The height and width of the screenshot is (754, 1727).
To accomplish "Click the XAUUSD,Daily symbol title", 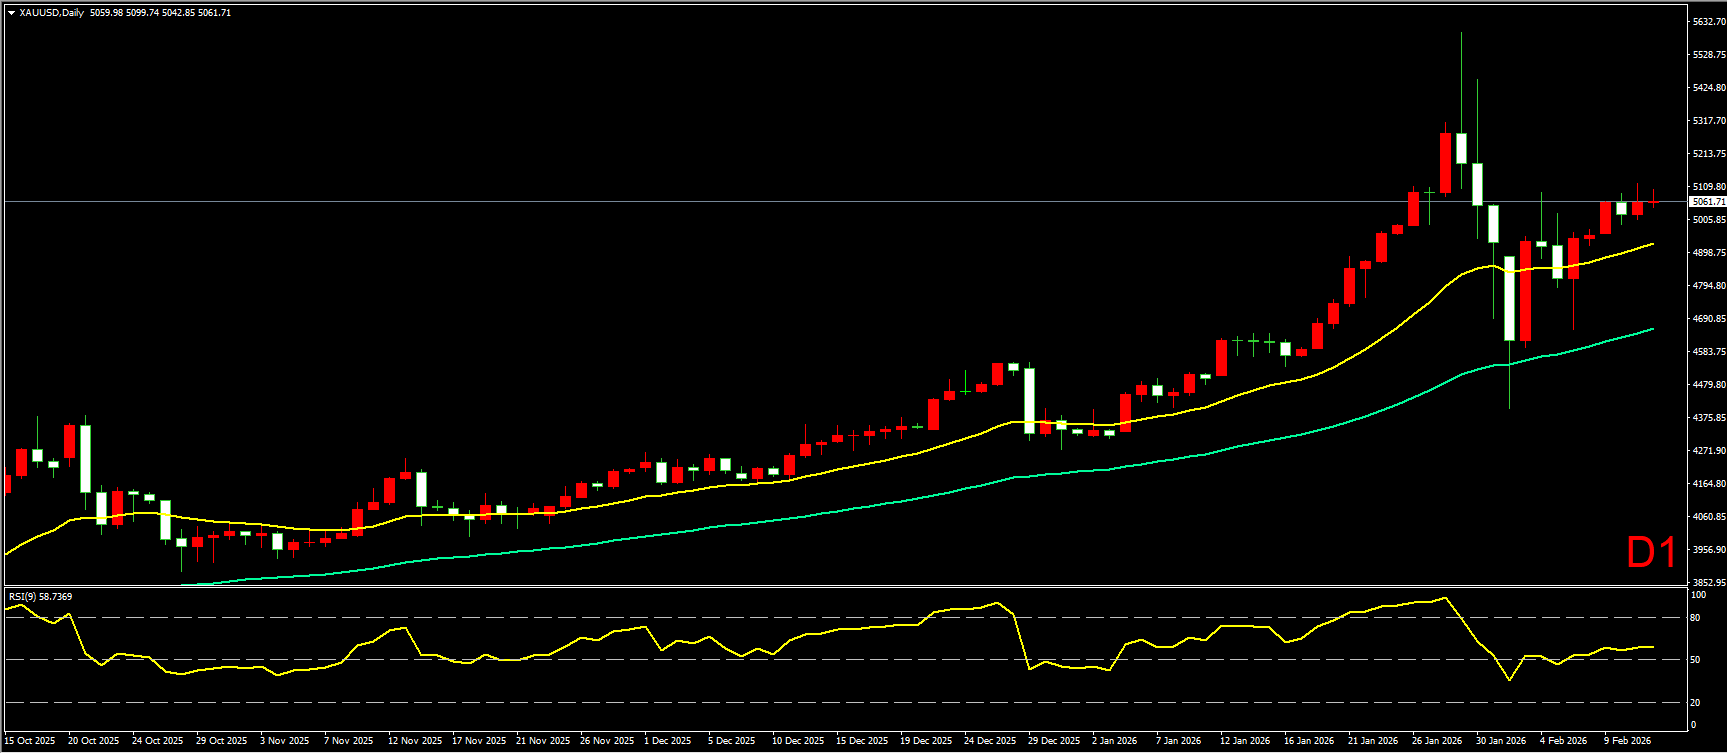I will [x=52, y=13].
